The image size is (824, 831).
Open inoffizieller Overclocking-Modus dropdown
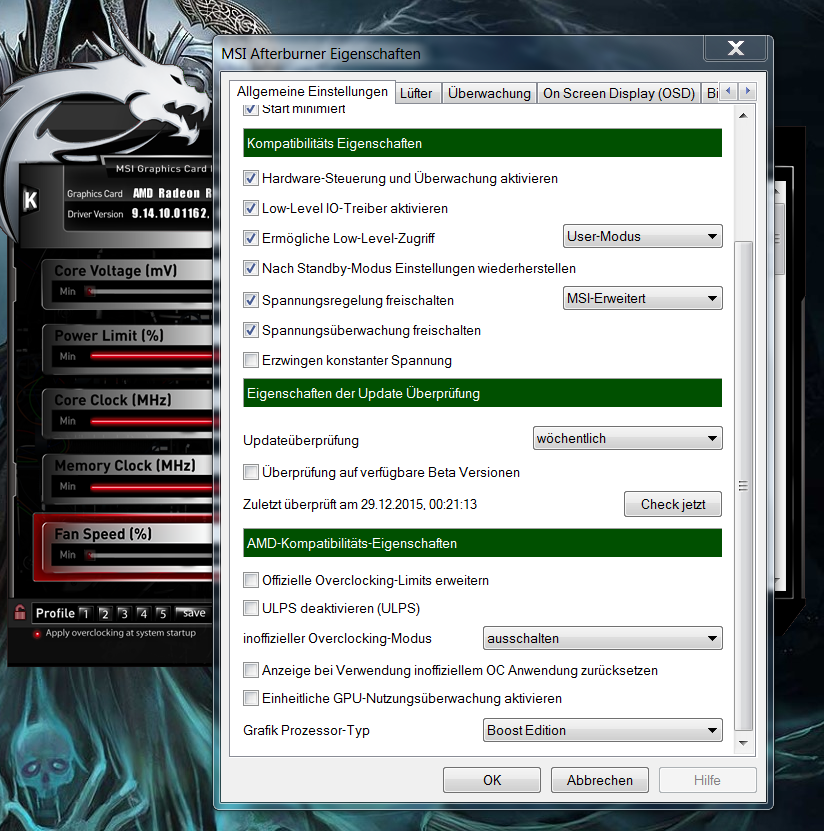[x=603, y=638]
